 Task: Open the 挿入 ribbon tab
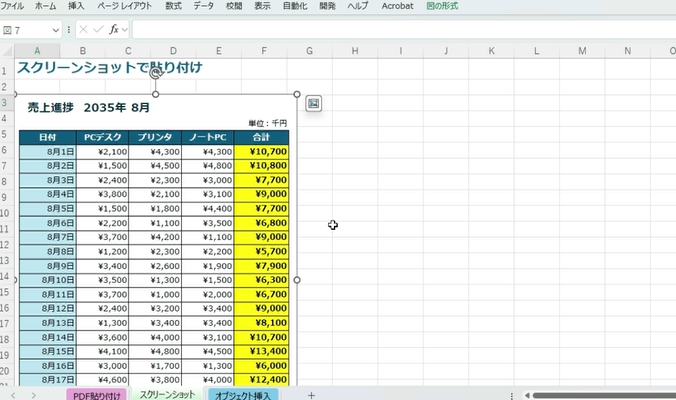point(76,6)
